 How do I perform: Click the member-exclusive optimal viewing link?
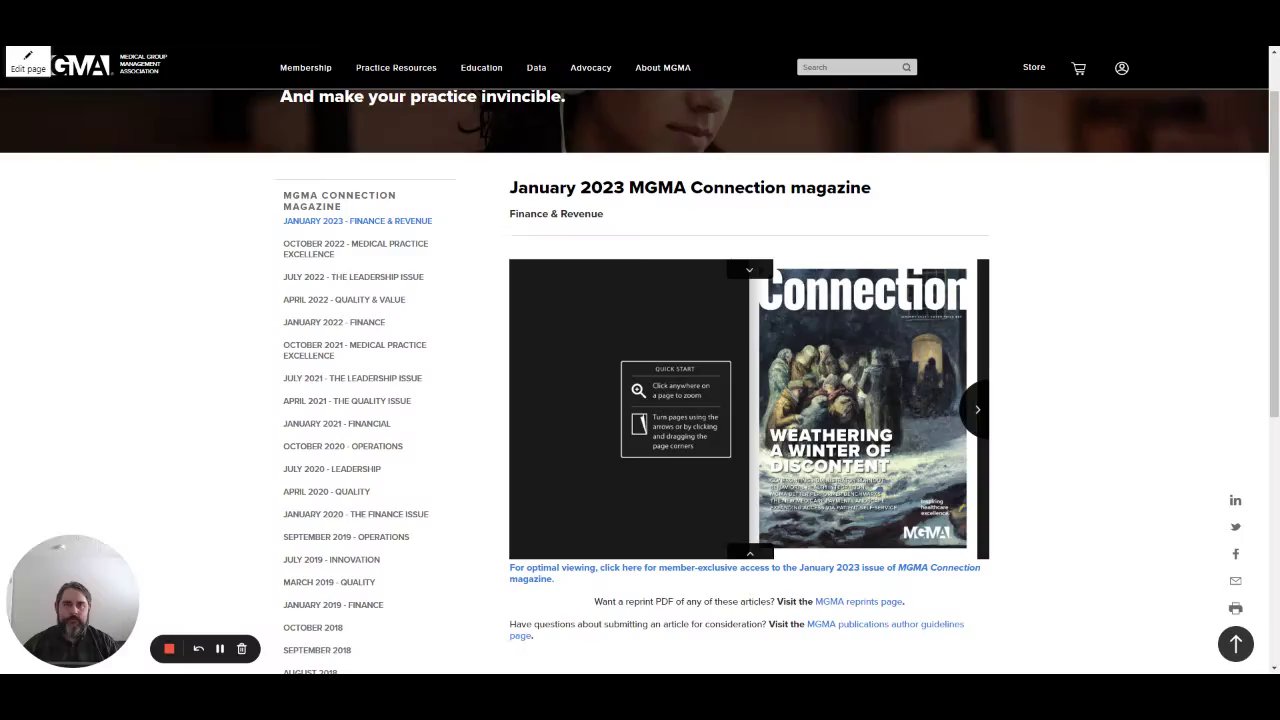point(744,573)
